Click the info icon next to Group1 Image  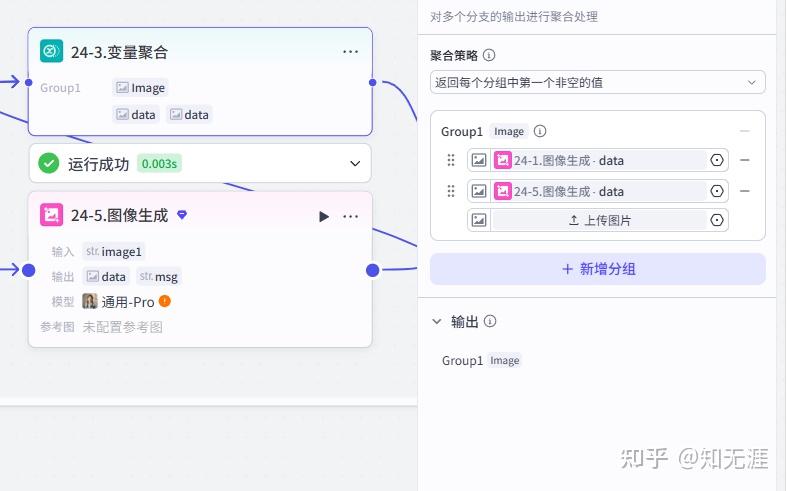[540, 131]
